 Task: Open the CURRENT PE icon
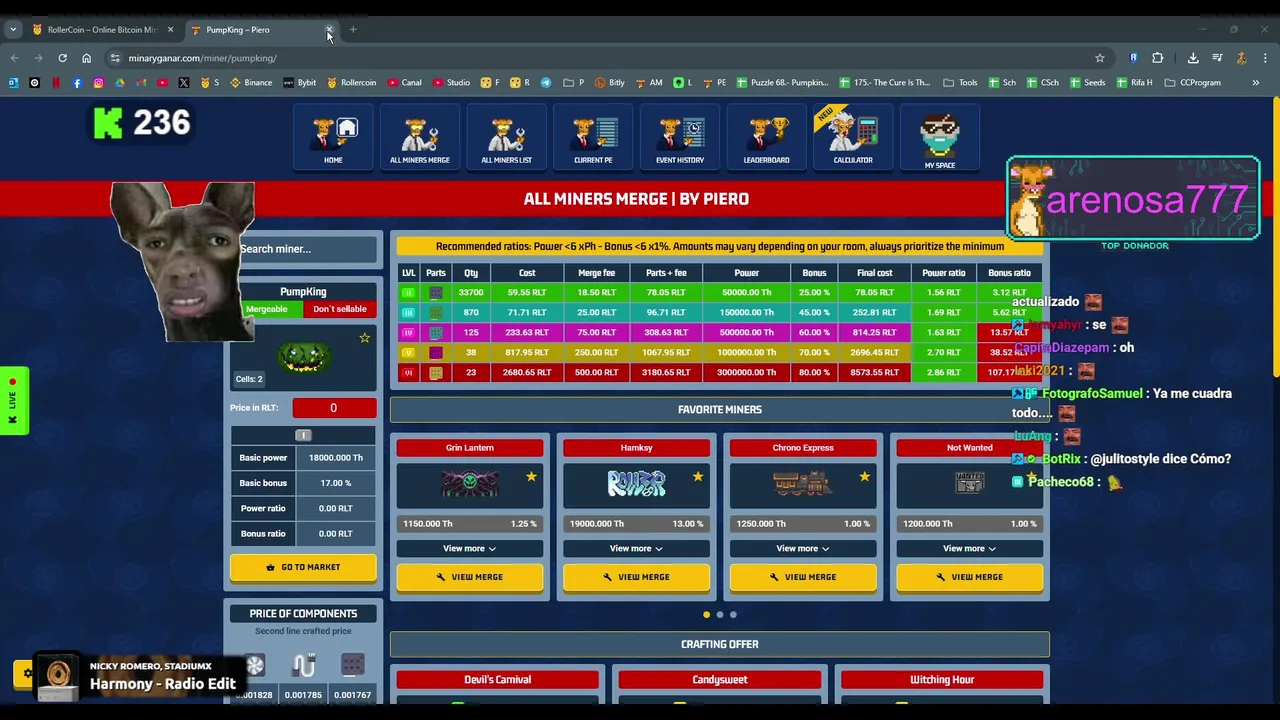coord(593,139)
